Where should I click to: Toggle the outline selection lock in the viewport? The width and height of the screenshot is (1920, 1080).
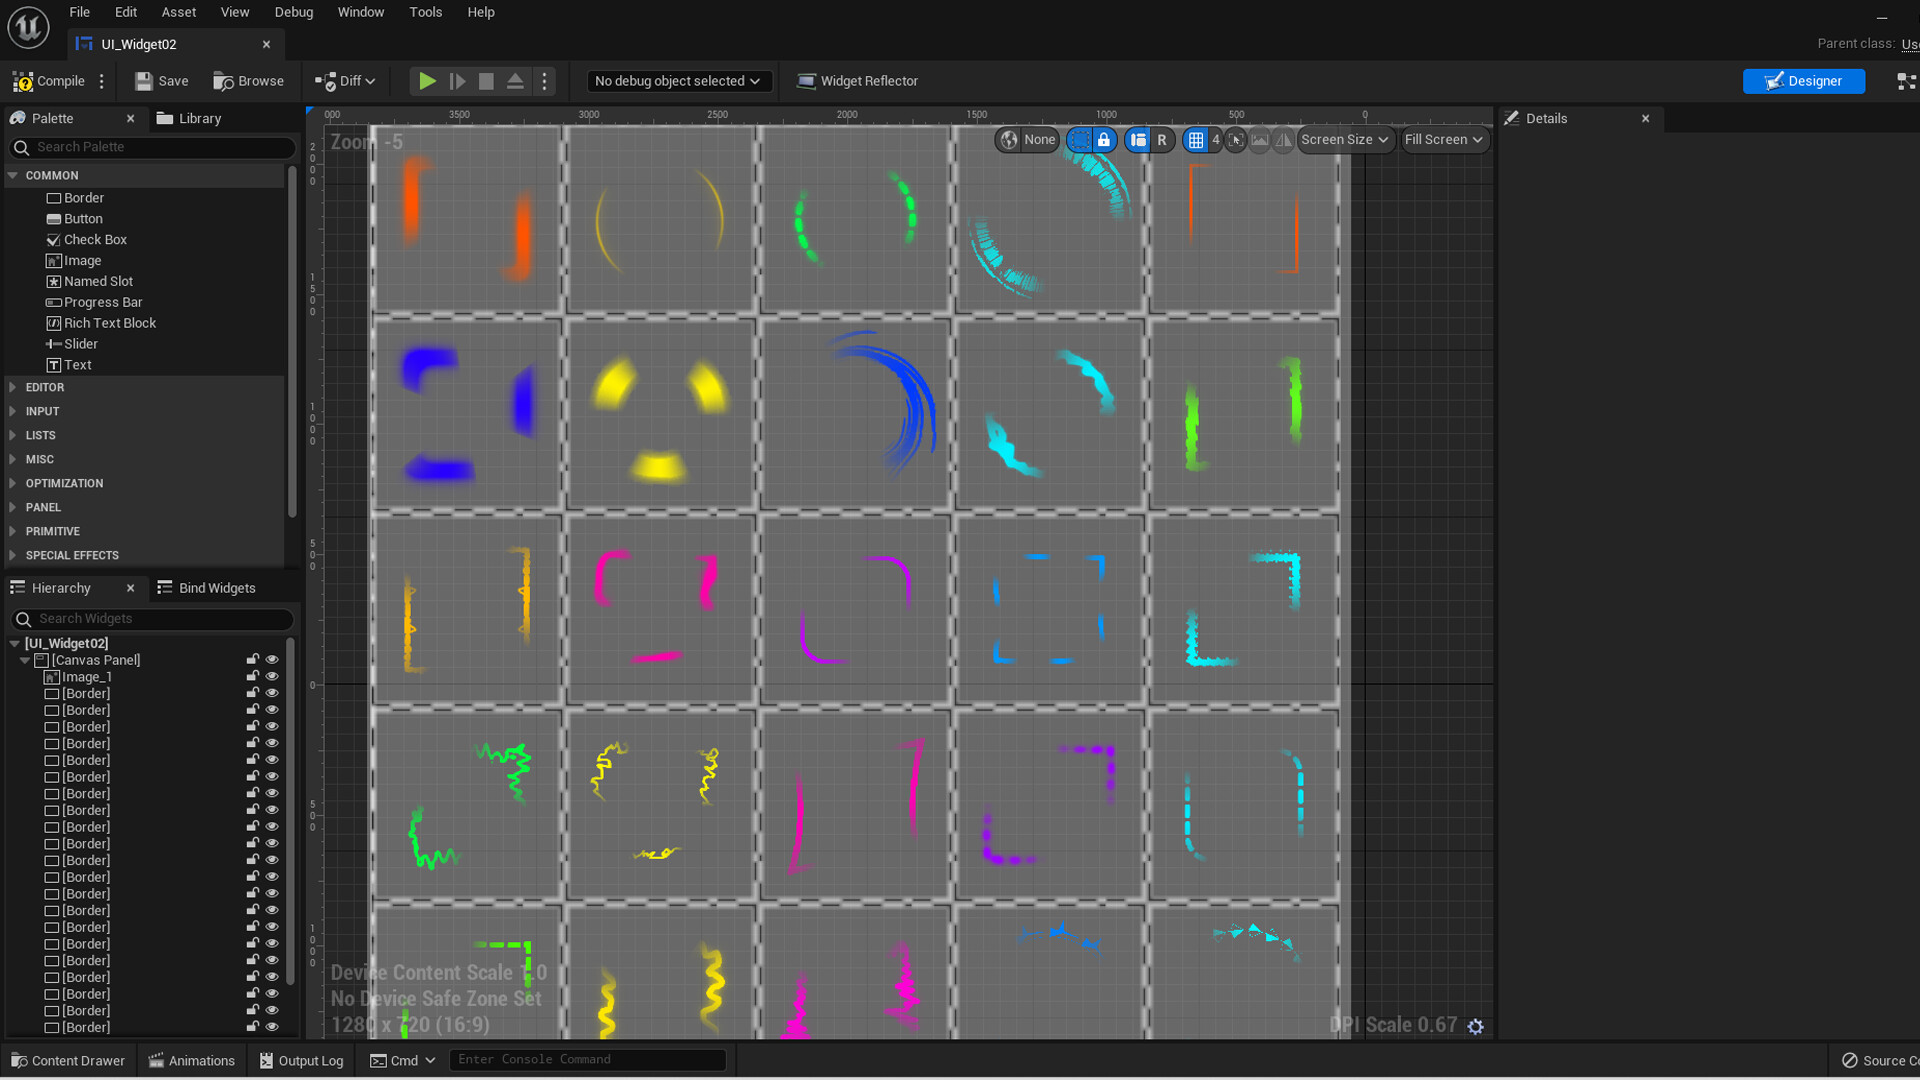1104,140
